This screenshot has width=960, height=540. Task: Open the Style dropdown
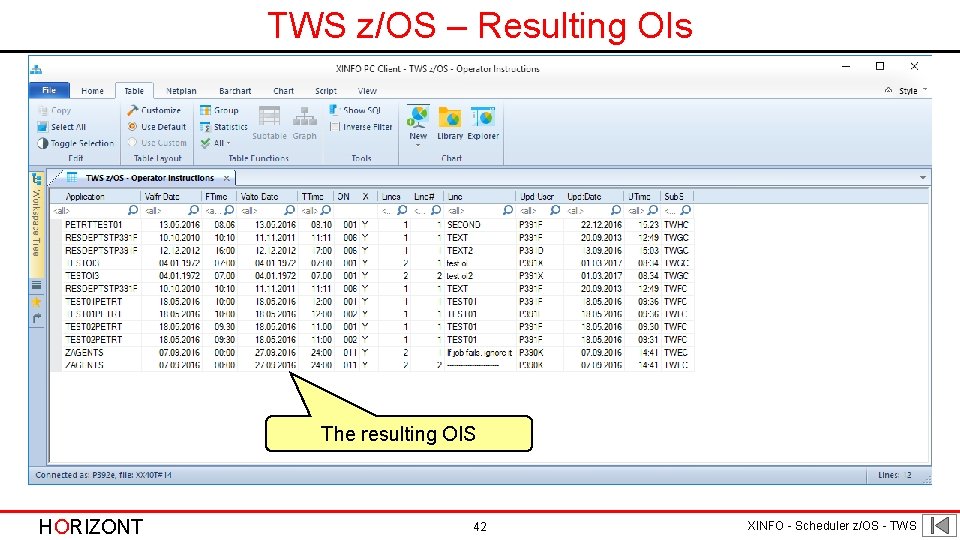tap(913, 91)
